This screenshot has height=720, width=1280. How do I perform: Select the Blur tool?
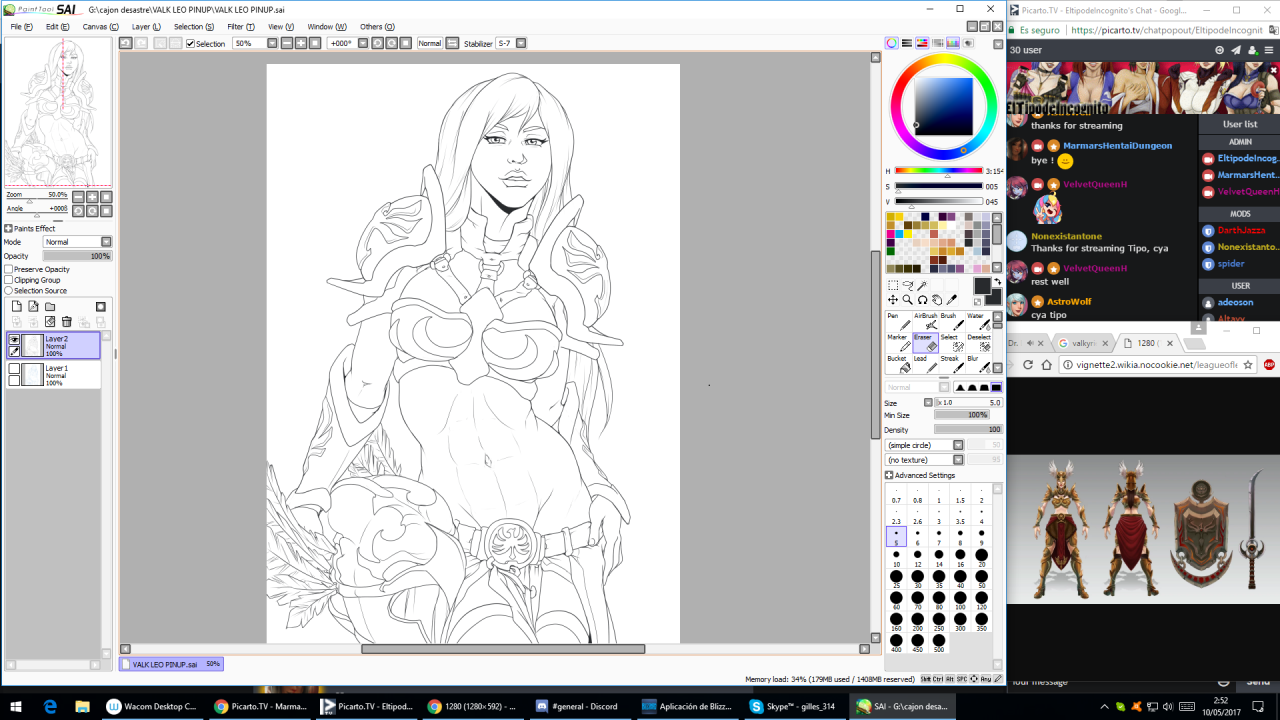979,363
